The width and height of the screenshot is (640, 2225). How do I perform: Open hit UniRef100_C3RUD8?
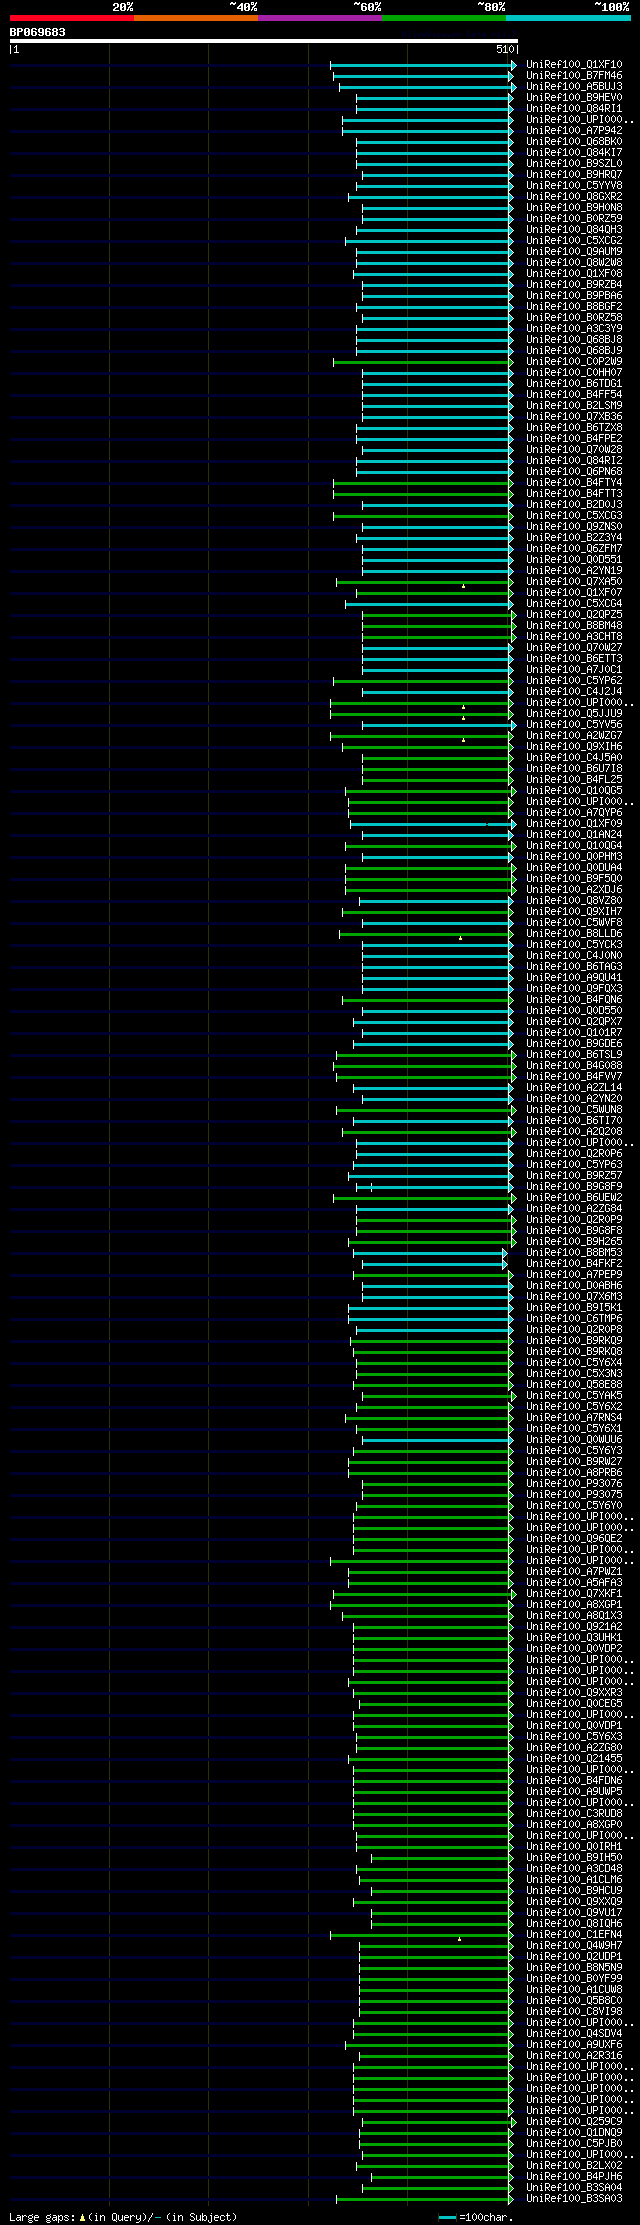click(574, 1814)
